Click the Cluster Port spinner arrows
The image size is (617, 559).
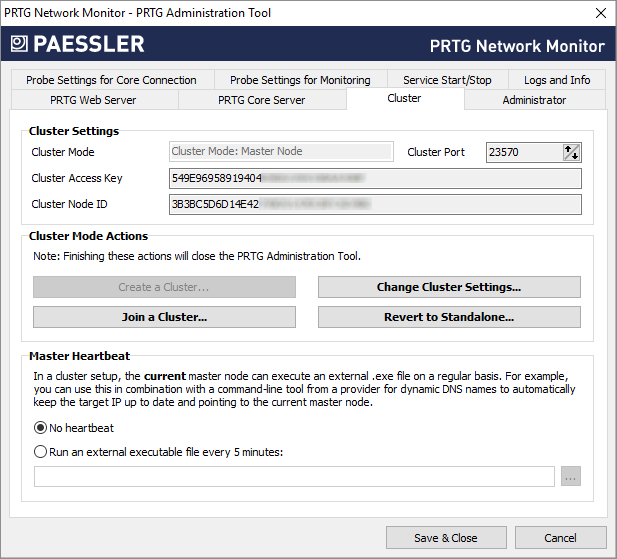(571, 152)
